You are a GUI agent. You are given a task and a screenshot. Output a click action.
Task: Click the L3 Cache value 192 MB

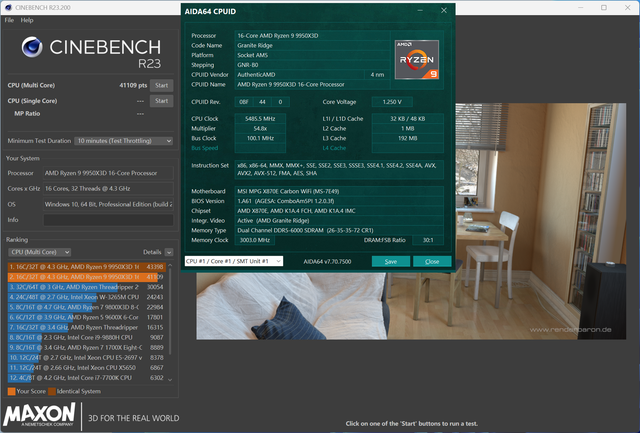tap(407, 138)
